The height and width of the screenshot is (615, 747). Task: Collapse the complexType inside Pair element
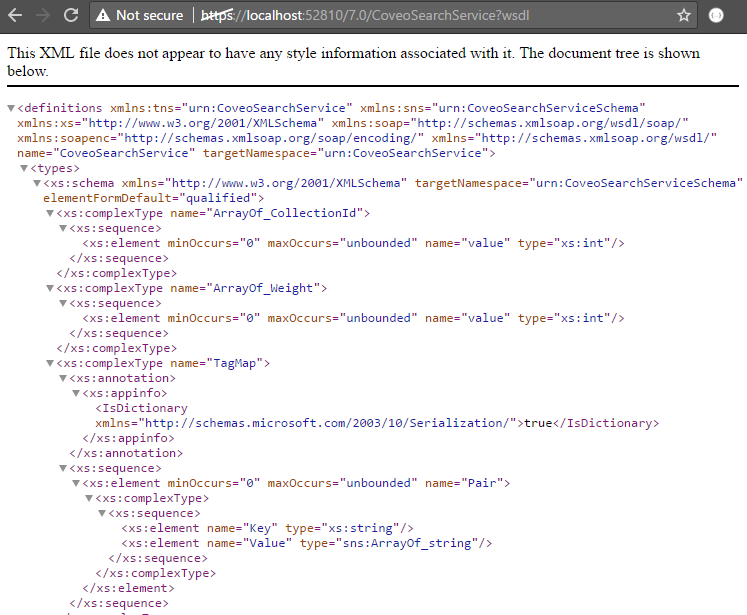click(89, 498)
